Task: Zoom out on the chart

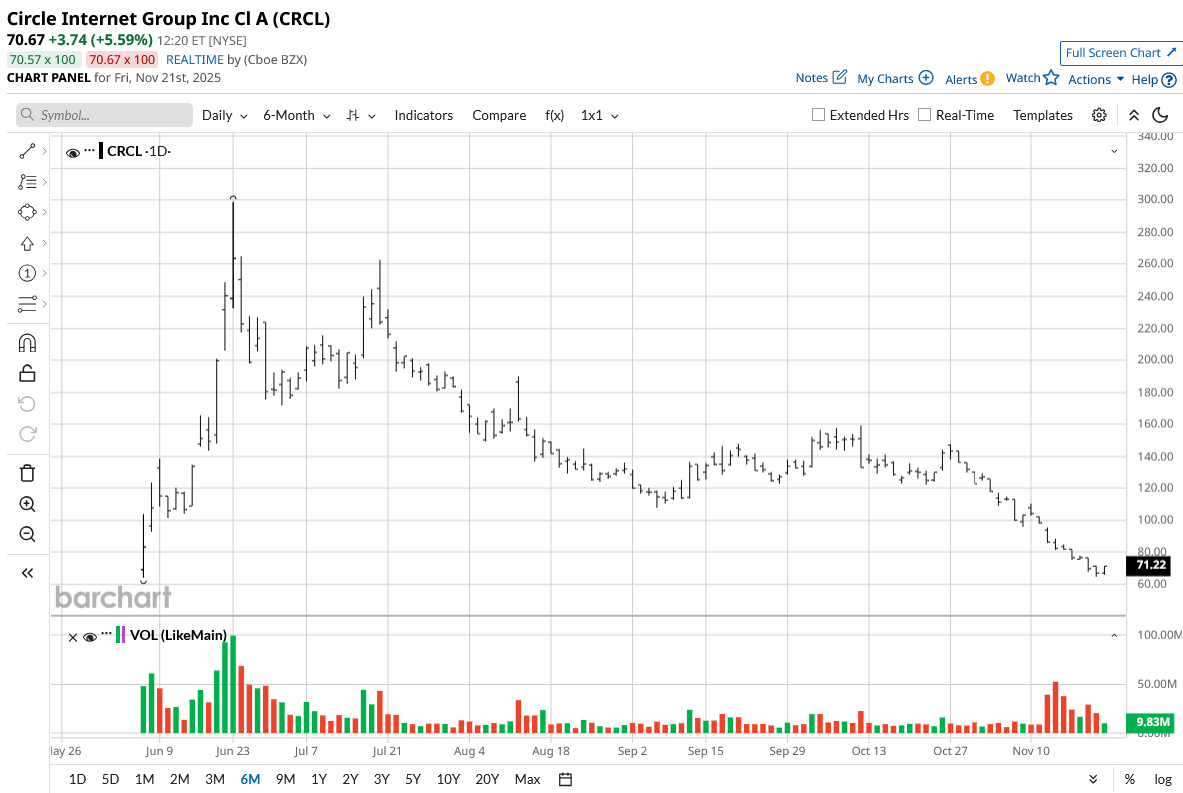Action: point(27,534)
